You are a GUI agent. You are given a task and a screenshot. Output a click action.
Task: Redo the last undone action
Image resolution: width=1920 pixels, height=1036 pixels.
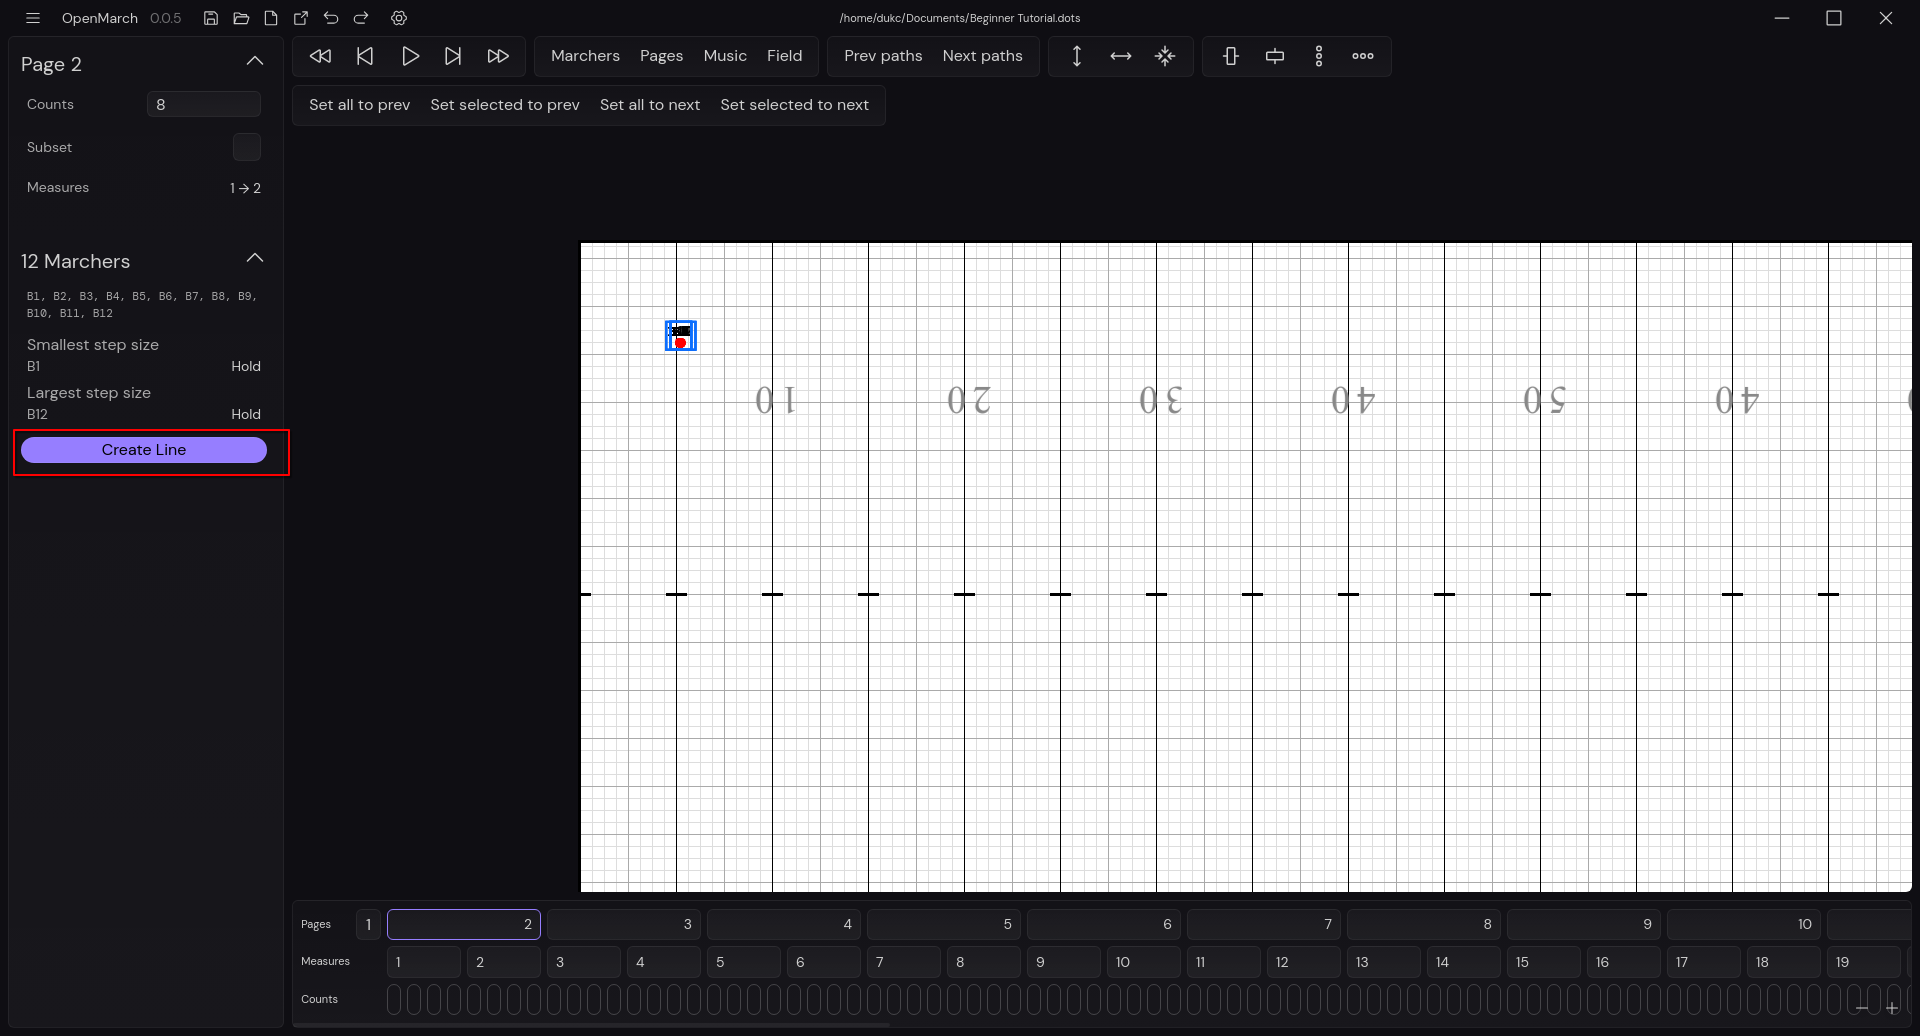point(361,18)
